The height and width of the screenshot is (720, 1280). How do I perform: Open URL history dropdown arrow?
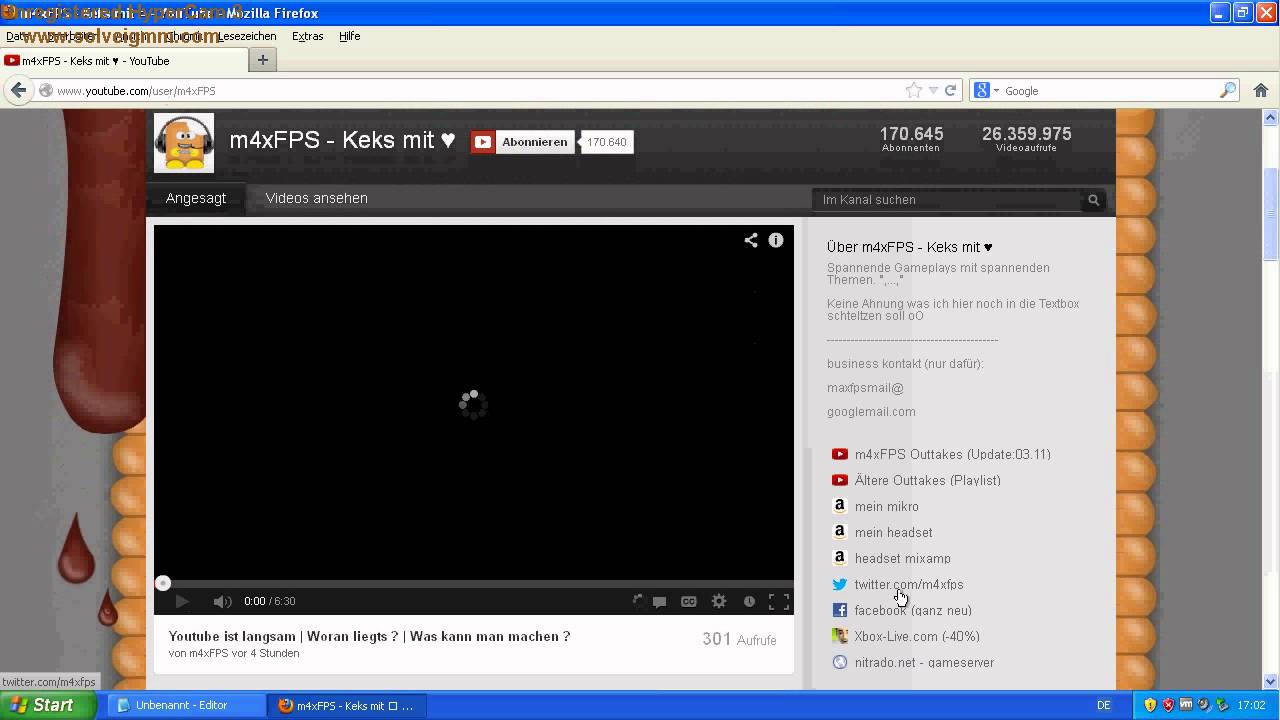tap(933, 90)
